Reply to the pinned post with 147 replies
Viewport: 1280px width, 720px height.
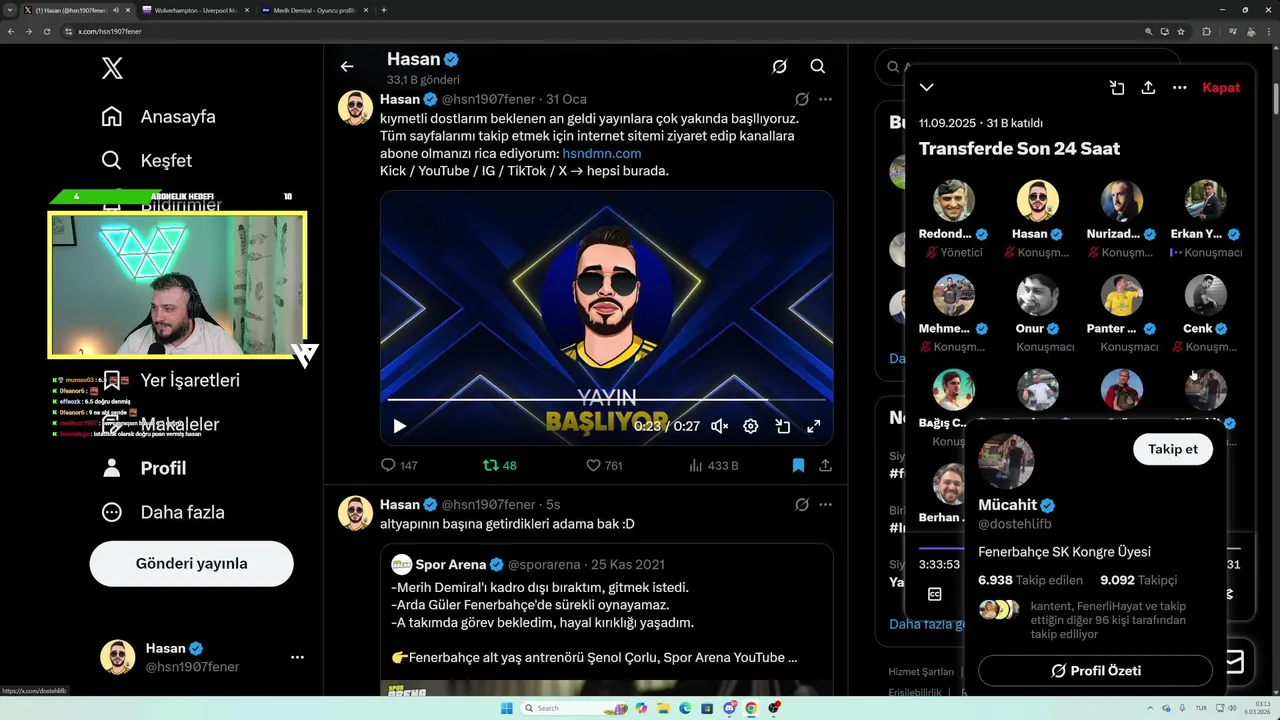pyautogui.click(x=399, y=465)
